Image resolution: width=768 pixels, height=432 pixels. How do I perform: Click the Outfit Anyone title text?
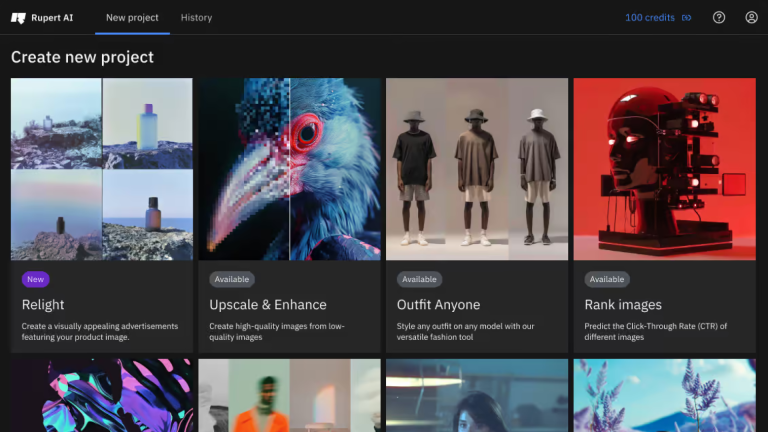pyautogui.click(x=438, y=304)
